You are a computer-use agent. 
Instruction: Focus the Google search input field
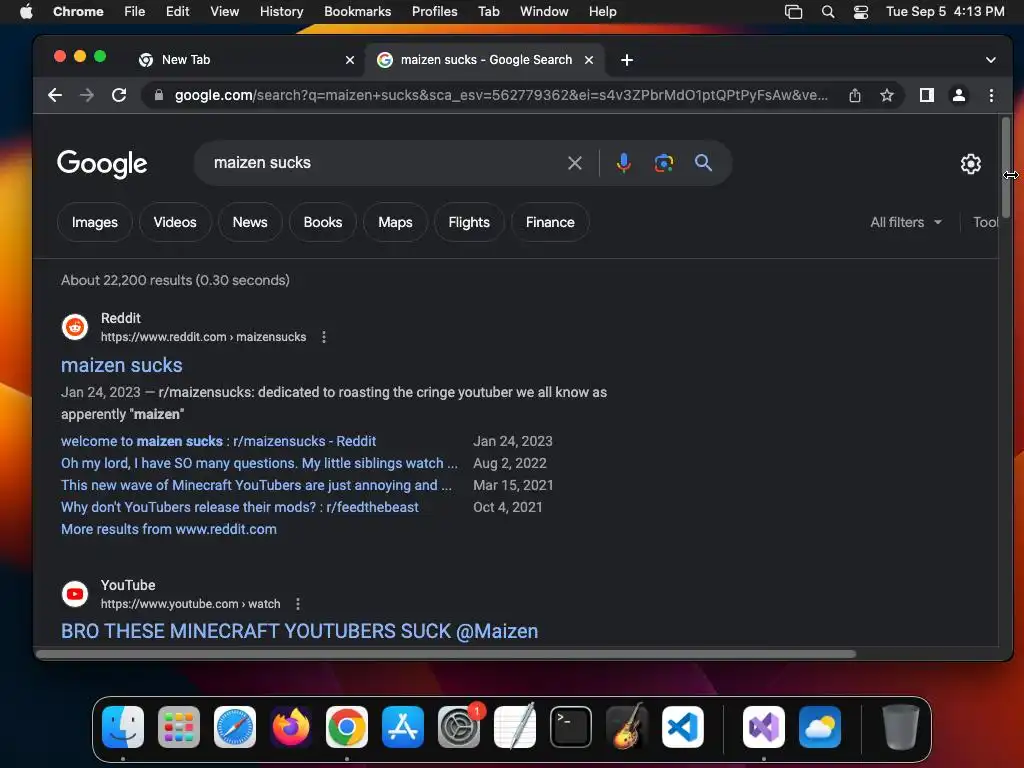point(385,163)
